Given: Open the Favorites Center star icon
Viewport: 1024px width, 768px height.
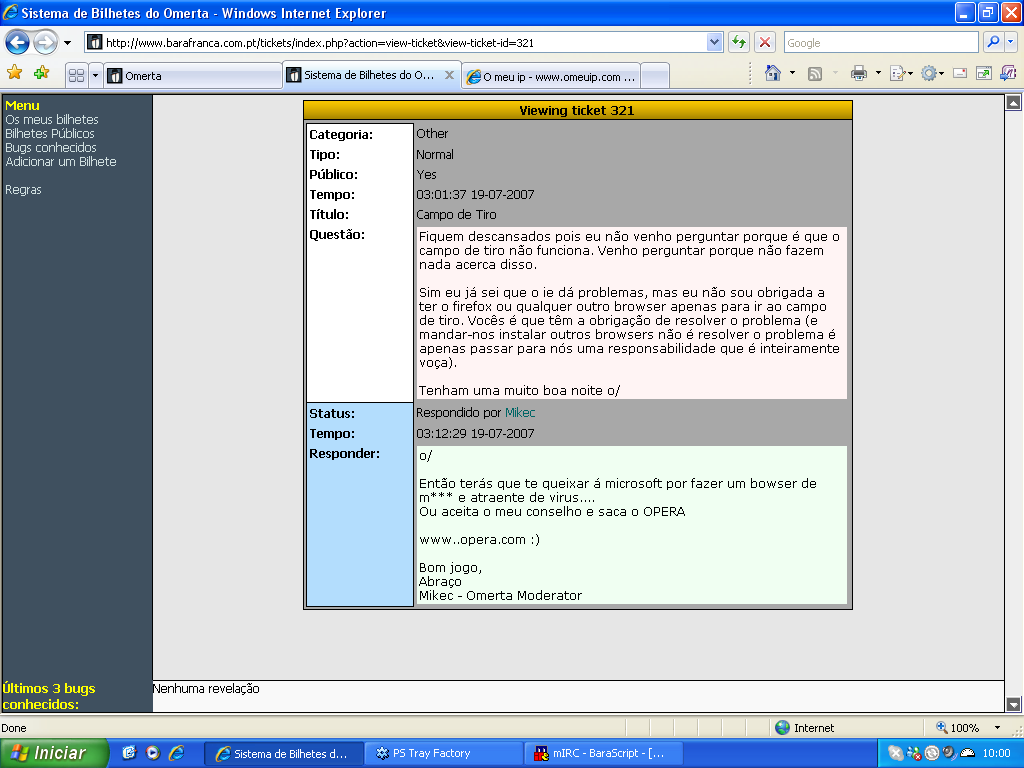Looking at the screenshot, I should [15, 73].
